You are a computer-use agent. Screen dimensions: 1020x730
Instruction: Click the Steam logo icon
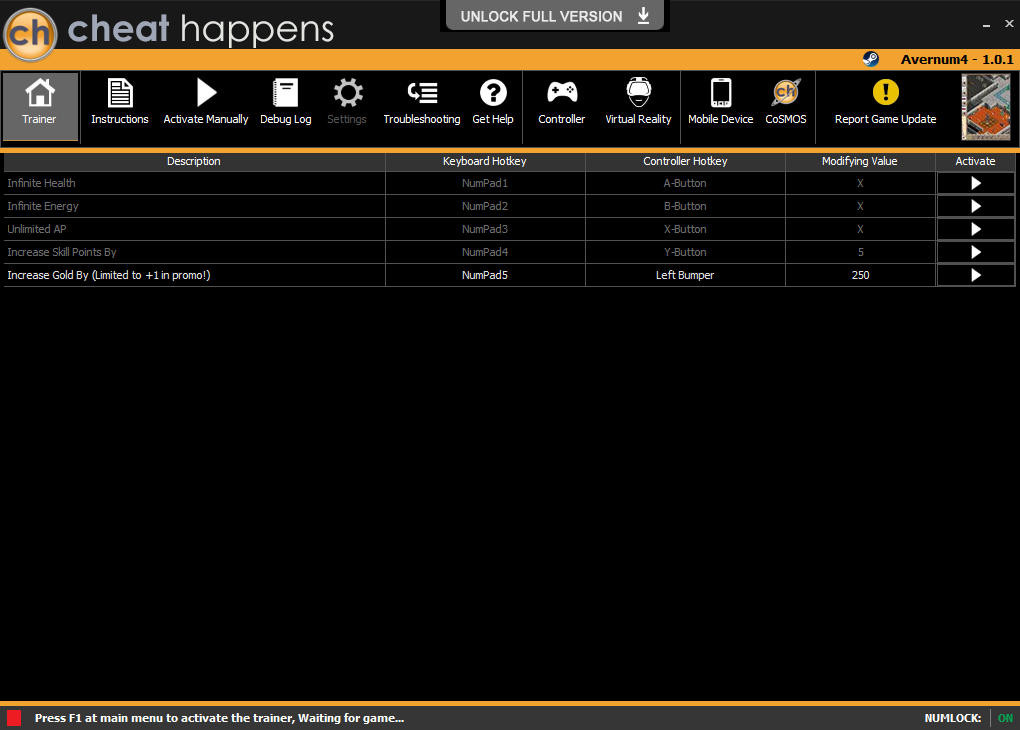point(870,59)
